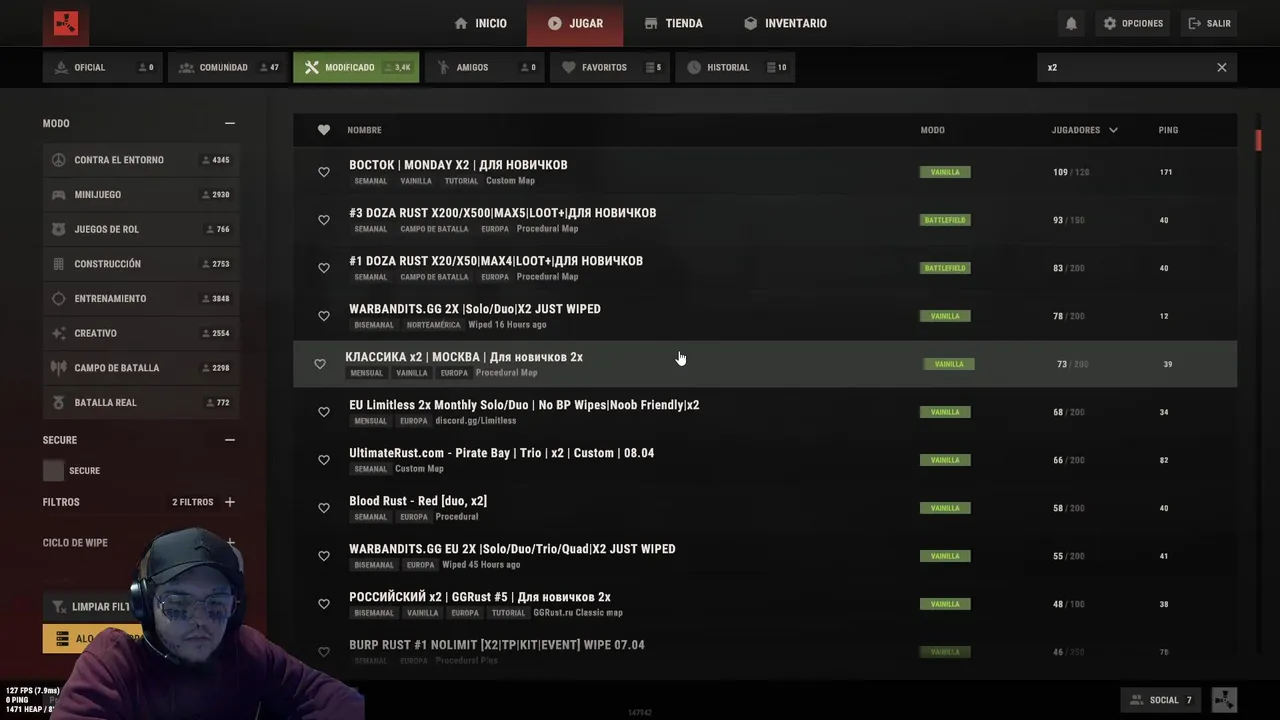Favorite UltimateRust.com Pirate Bay server heart
Image resolution: width=1280 pixels, height=720 pixels.
[x=324, y=460]
